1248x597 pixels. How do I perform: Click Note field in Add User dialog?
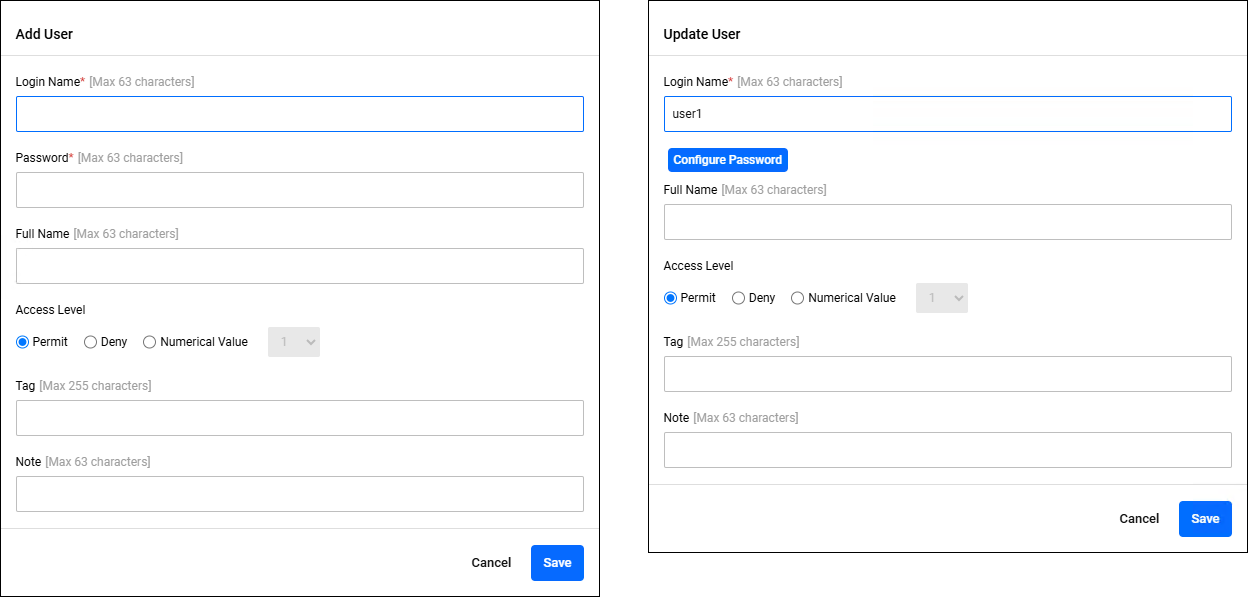[300, 494]
